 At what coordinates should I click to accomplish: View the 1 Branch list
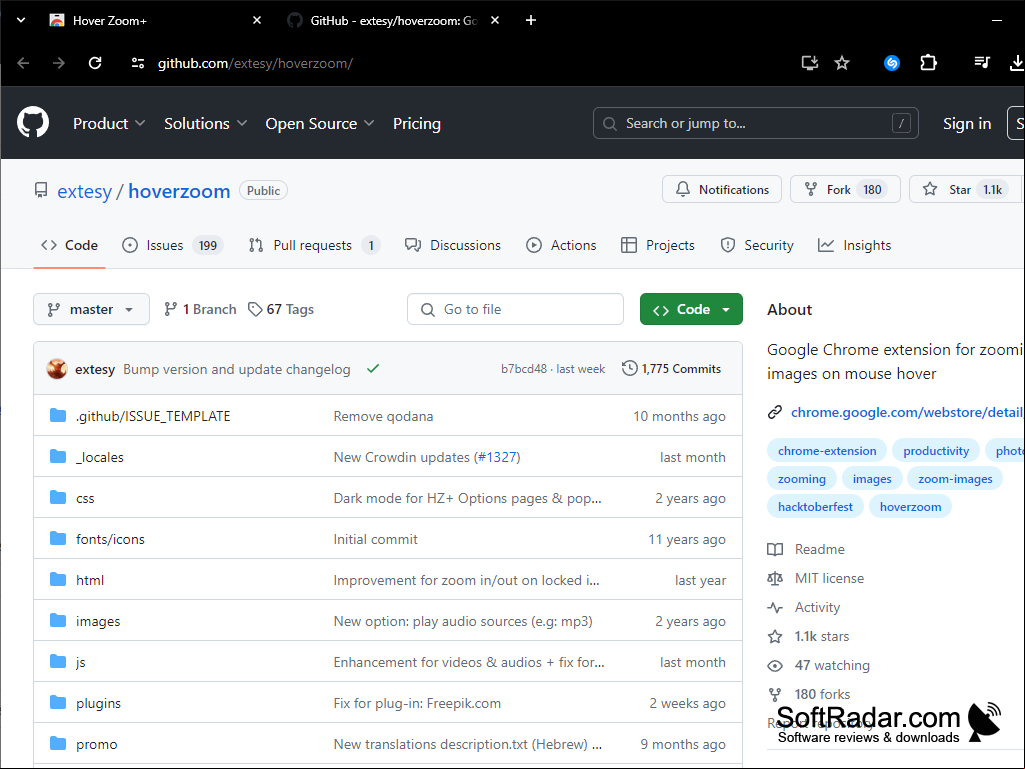pos(200,309)
